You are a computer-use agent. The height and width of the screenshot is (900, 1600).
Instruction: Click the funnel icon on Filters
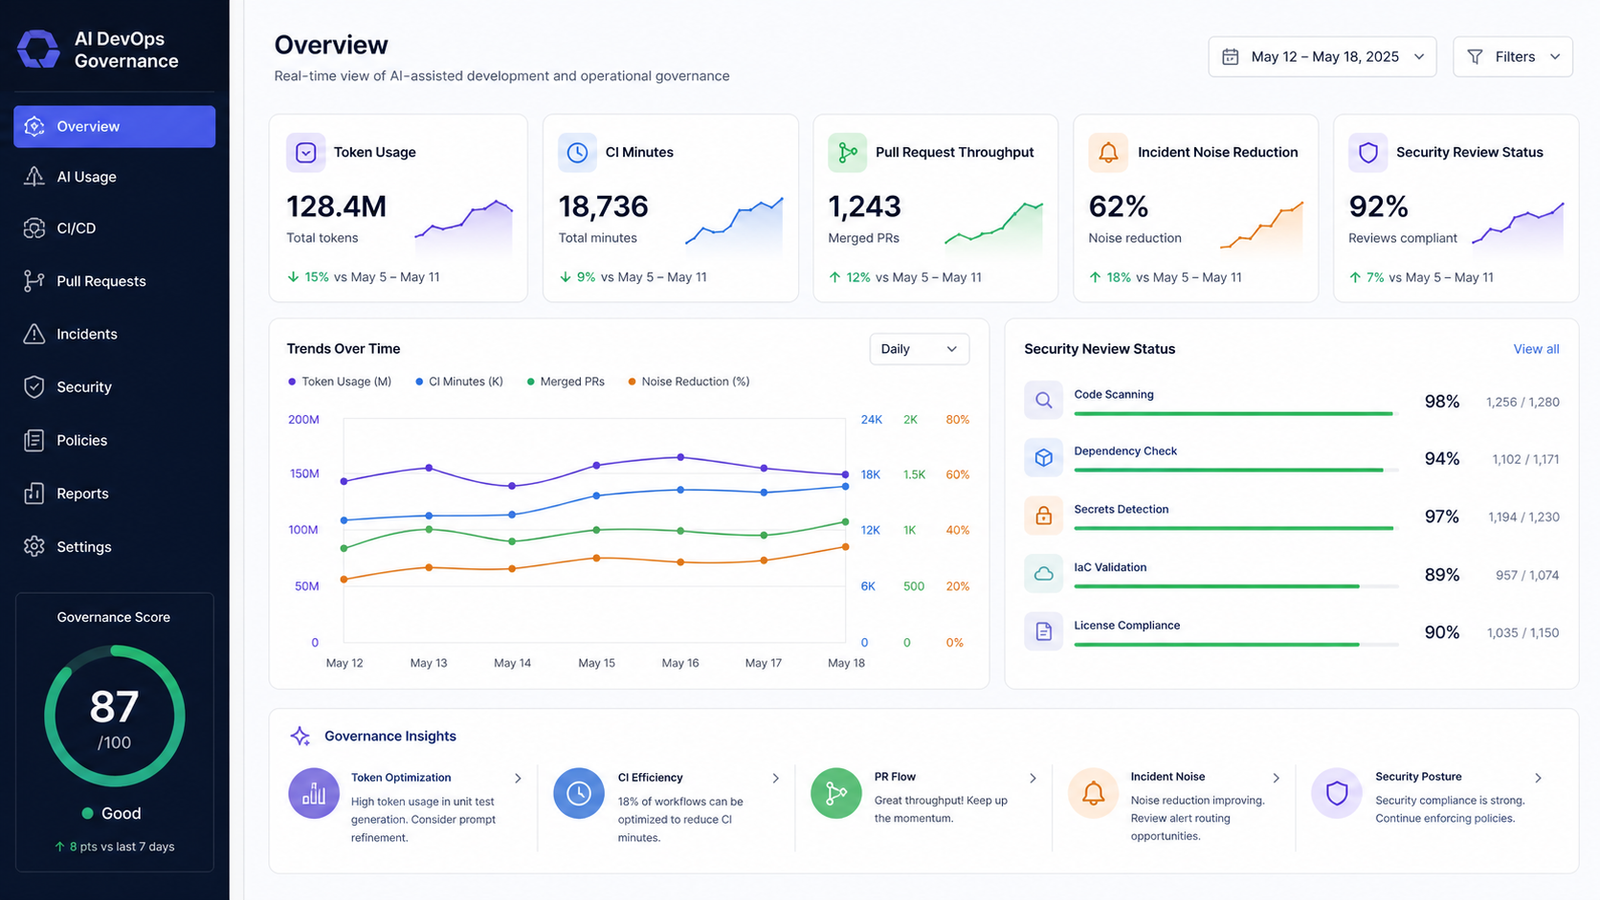[x=1475, y=57]
